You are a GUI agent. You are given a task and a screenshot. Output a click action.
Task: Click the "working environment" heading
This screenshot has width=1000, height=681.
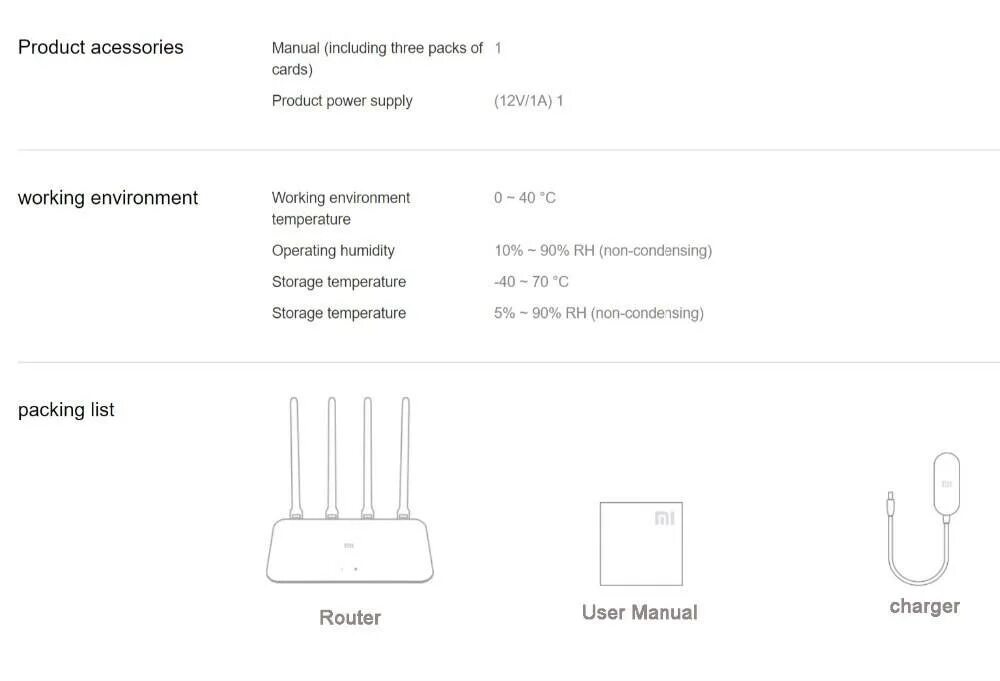coord(108,198)
